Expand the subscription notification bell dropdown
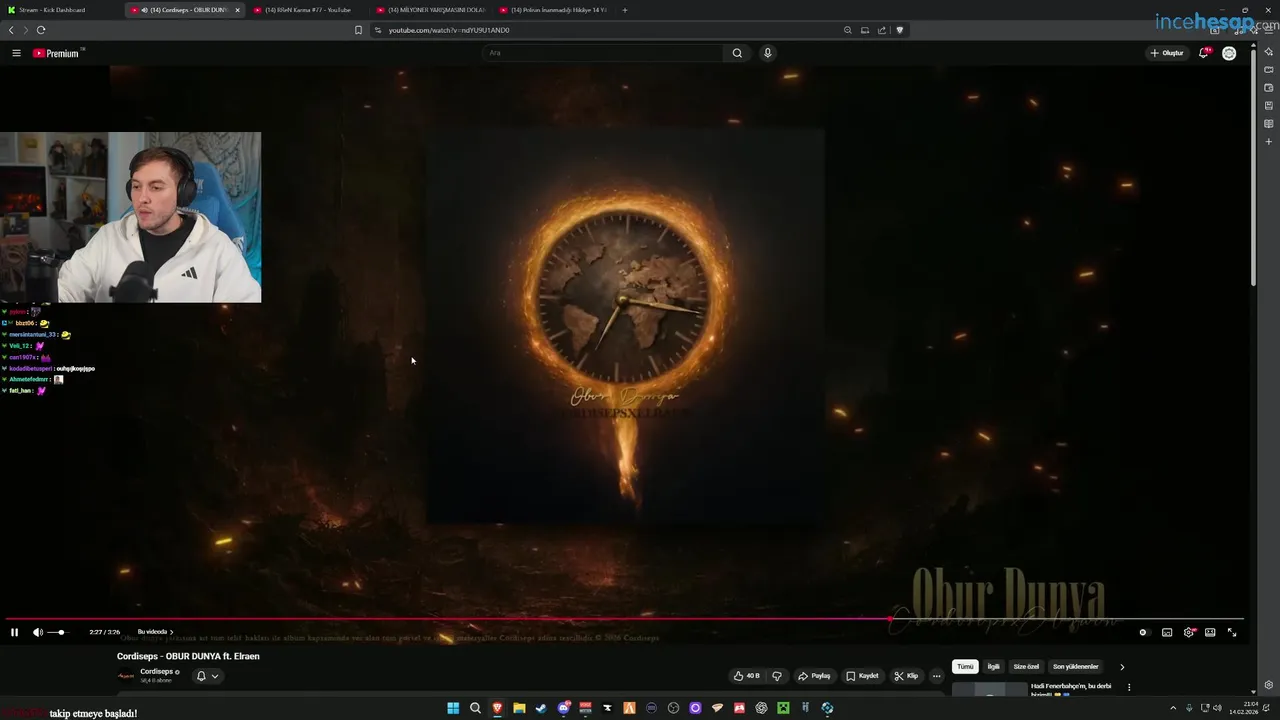 [x=207, y=676]
